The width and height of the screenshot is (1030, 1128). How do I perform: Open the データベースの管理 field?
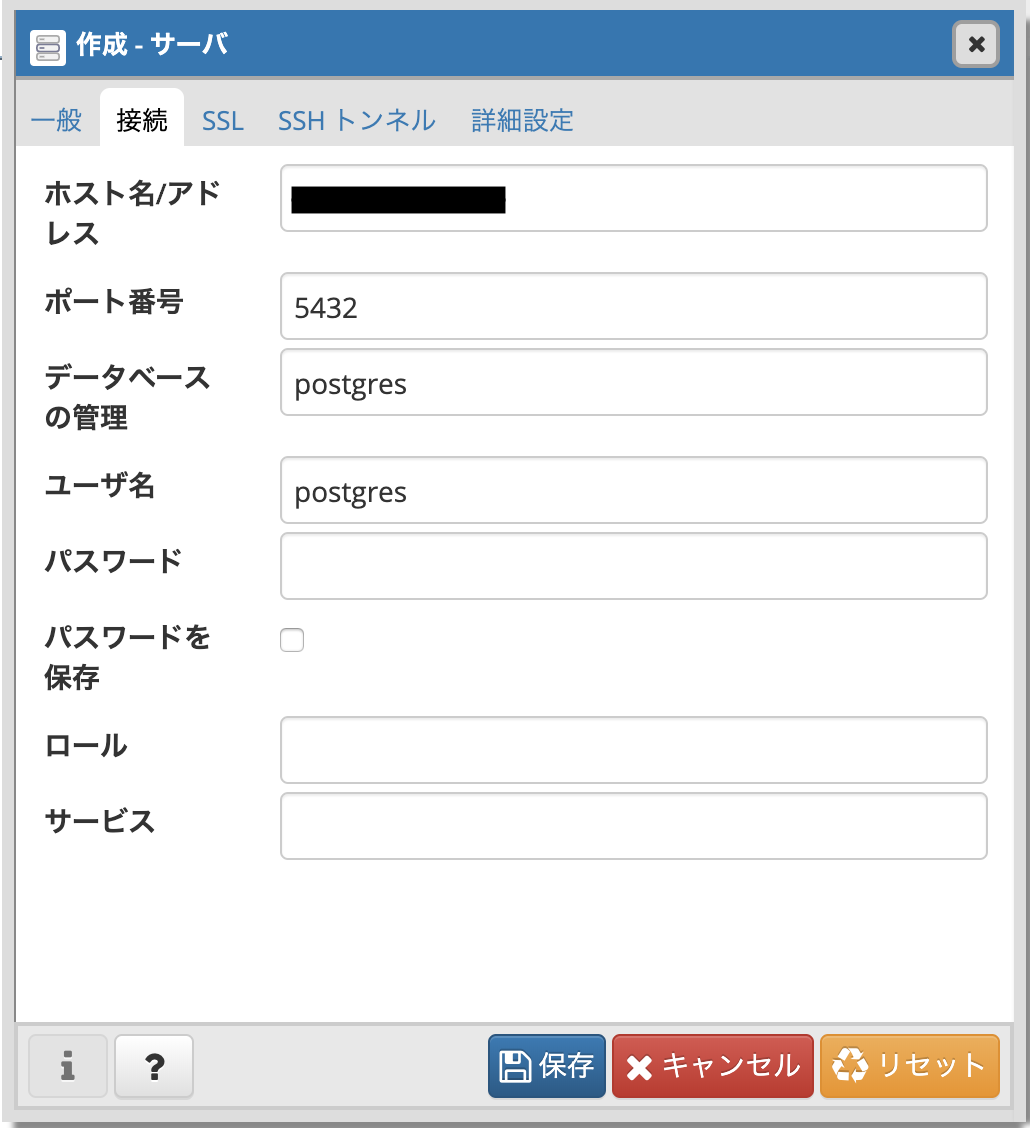click(x=633, y=382)
